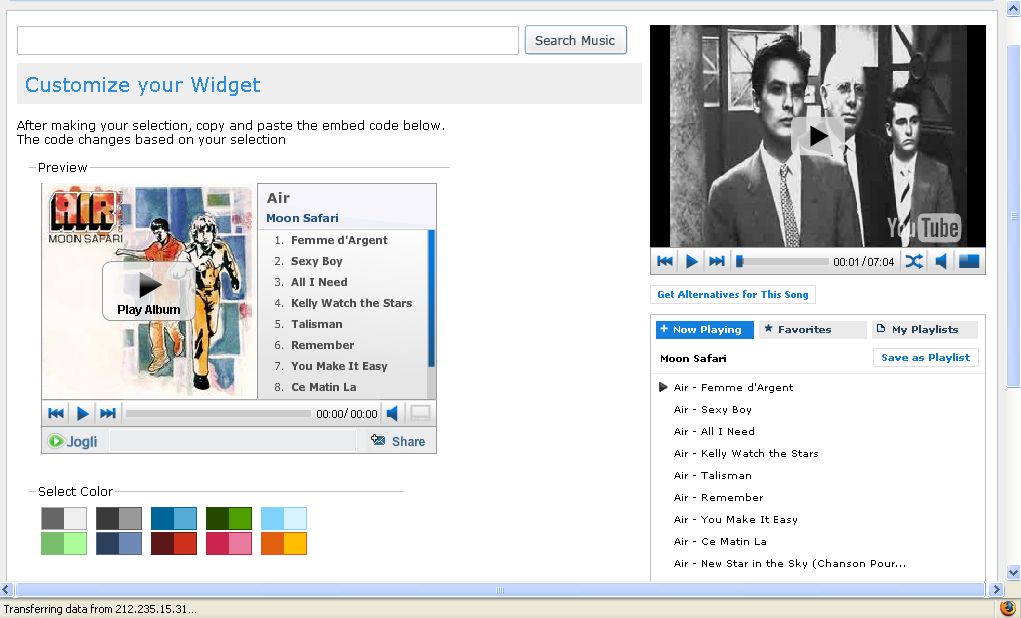Select the dark gray color swatch

click(119, 518)
